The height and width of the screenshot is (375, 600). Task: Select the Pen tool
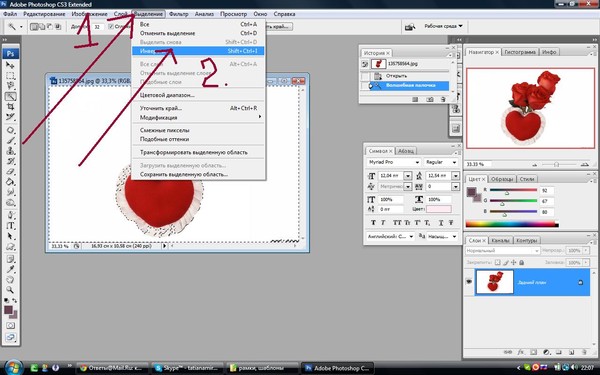pos(10,215)
